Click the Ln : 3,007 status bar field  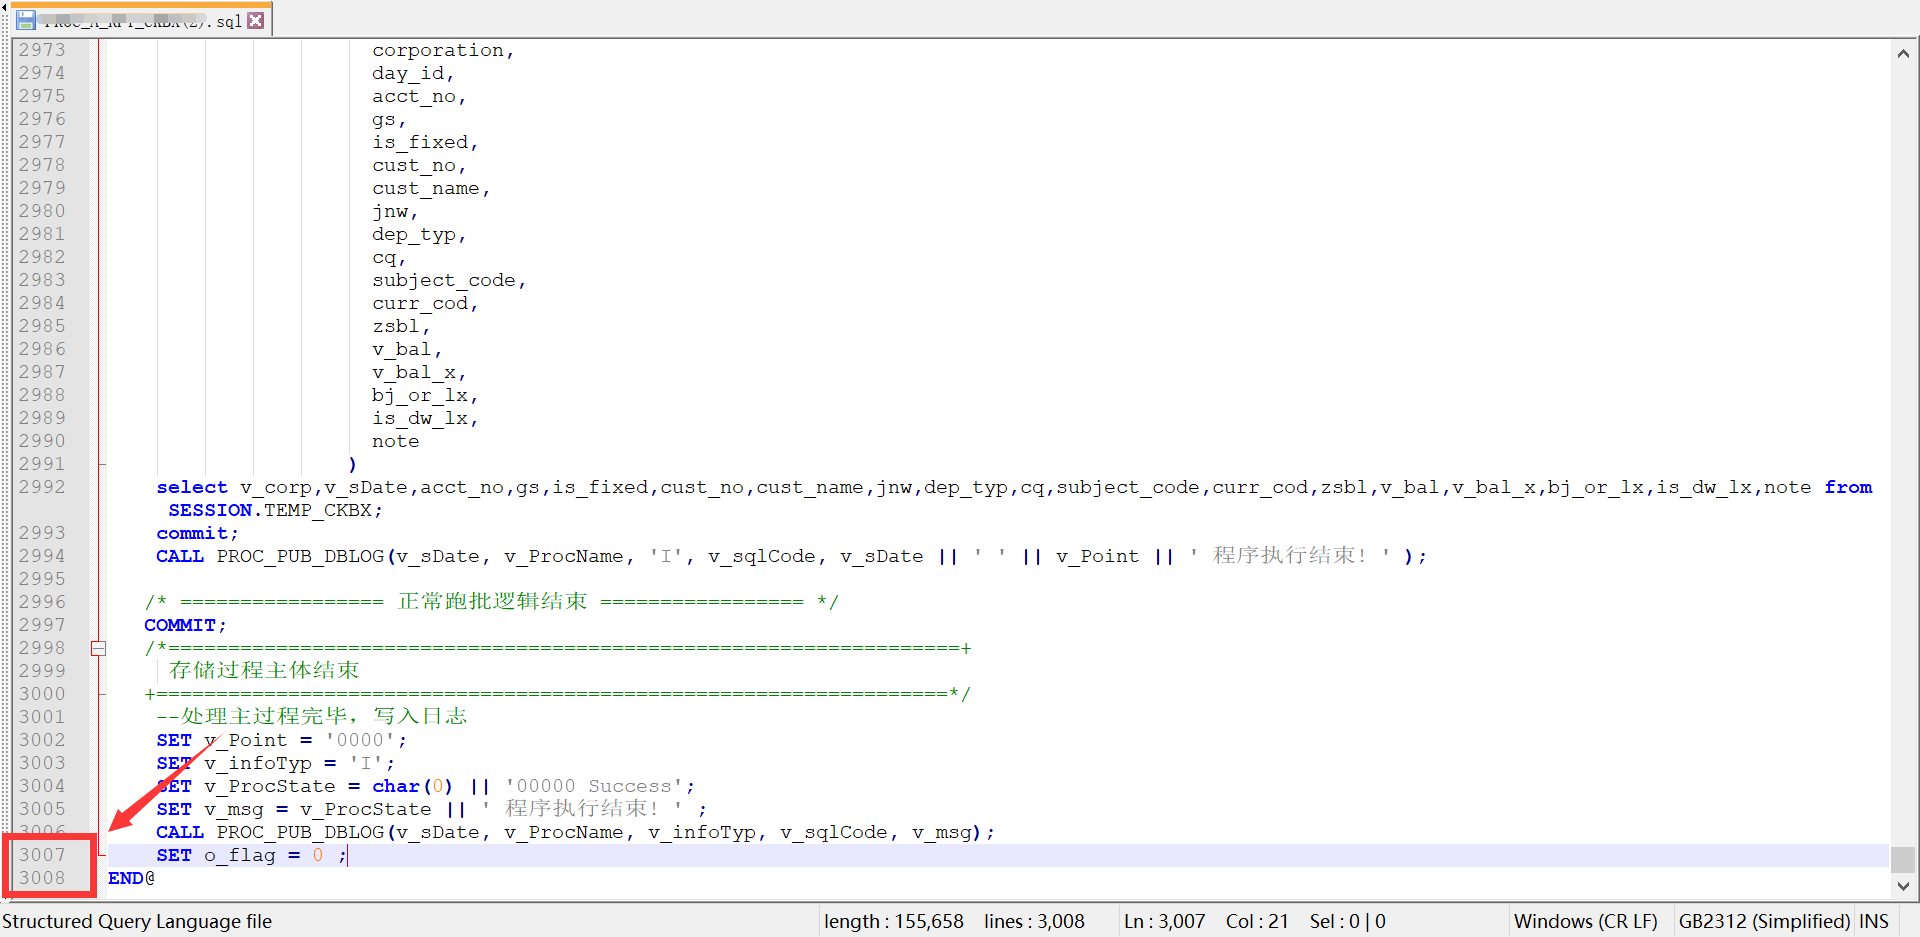(1164, 921)
